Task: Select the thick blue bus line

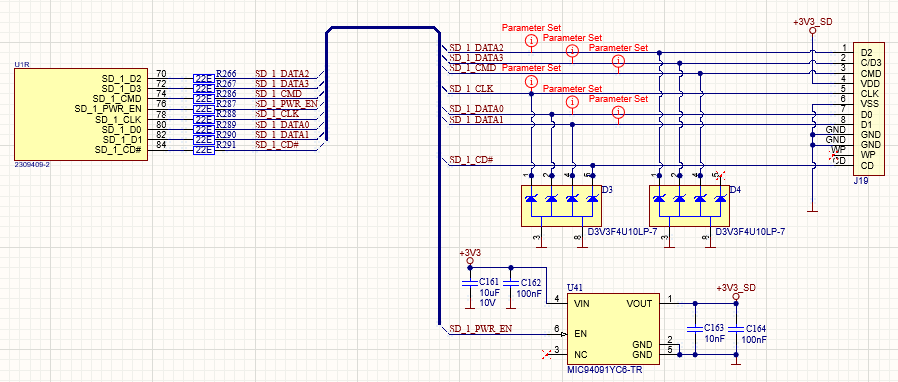Action: point(379,27)
